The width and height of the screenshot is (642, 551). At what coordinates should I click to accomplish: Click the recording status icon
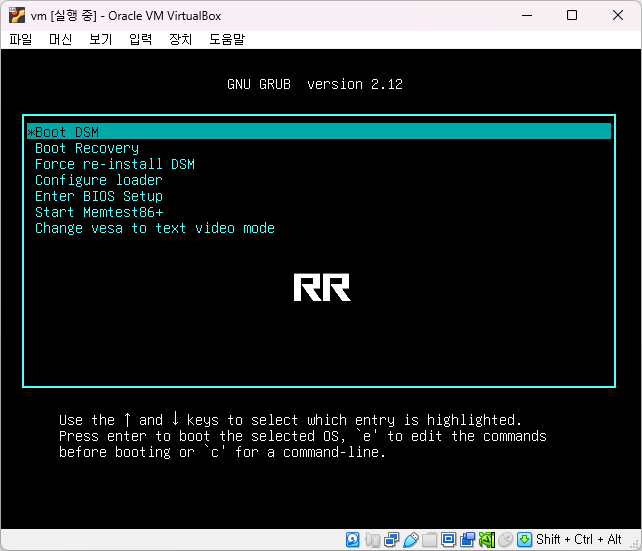tap(468, 540)
